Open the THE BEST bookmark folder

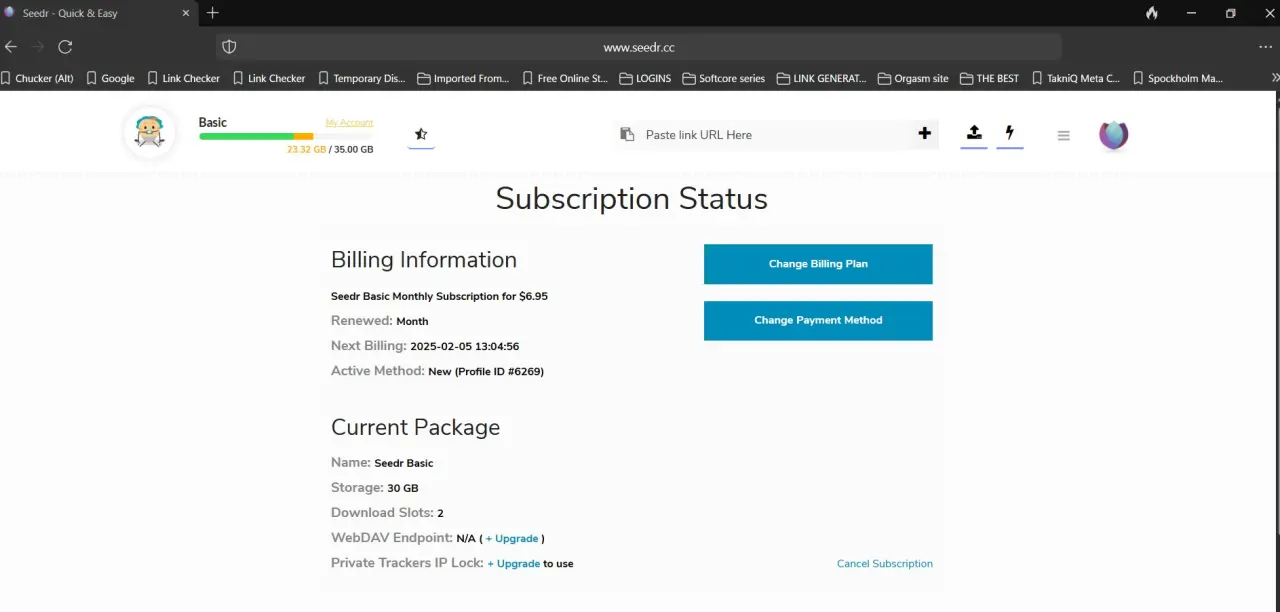point(990,78)
